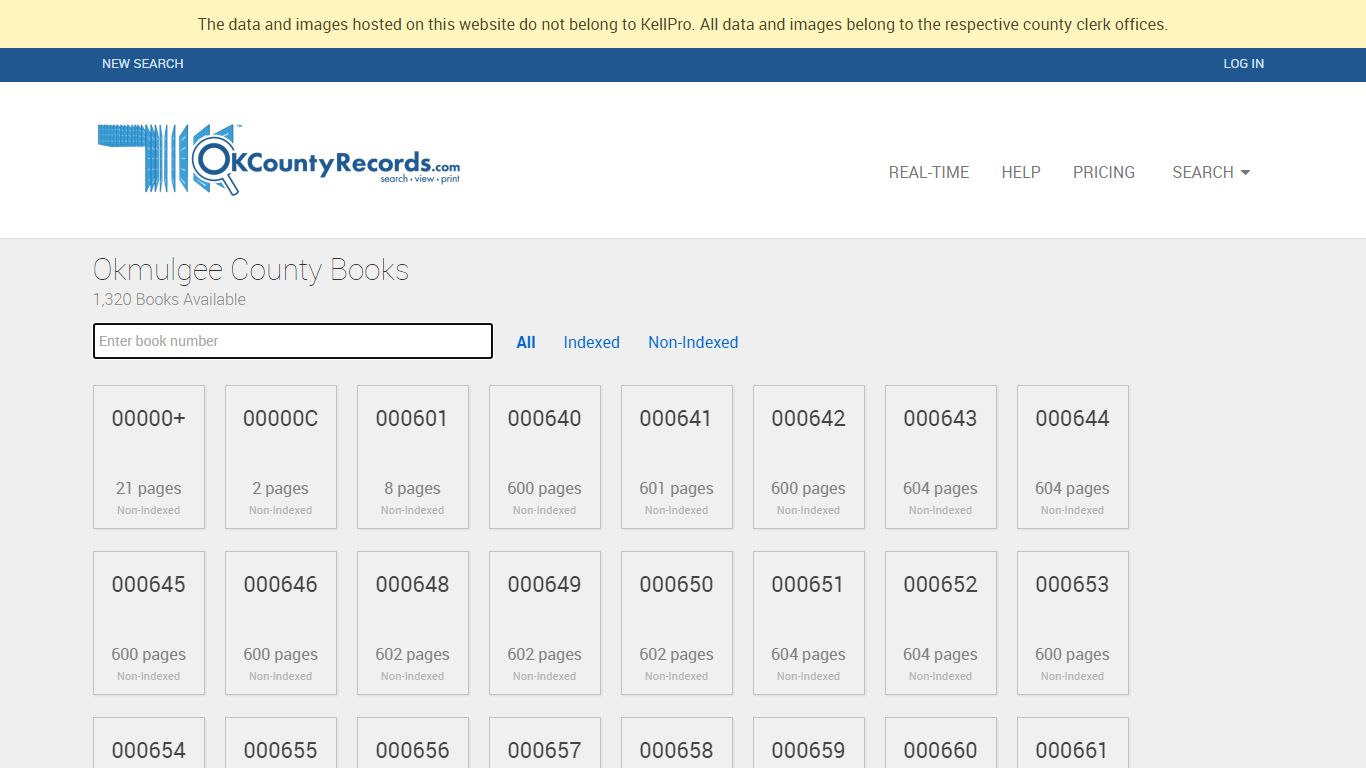
Task: Focus the Enter book number field
Action: click(293, 341)
